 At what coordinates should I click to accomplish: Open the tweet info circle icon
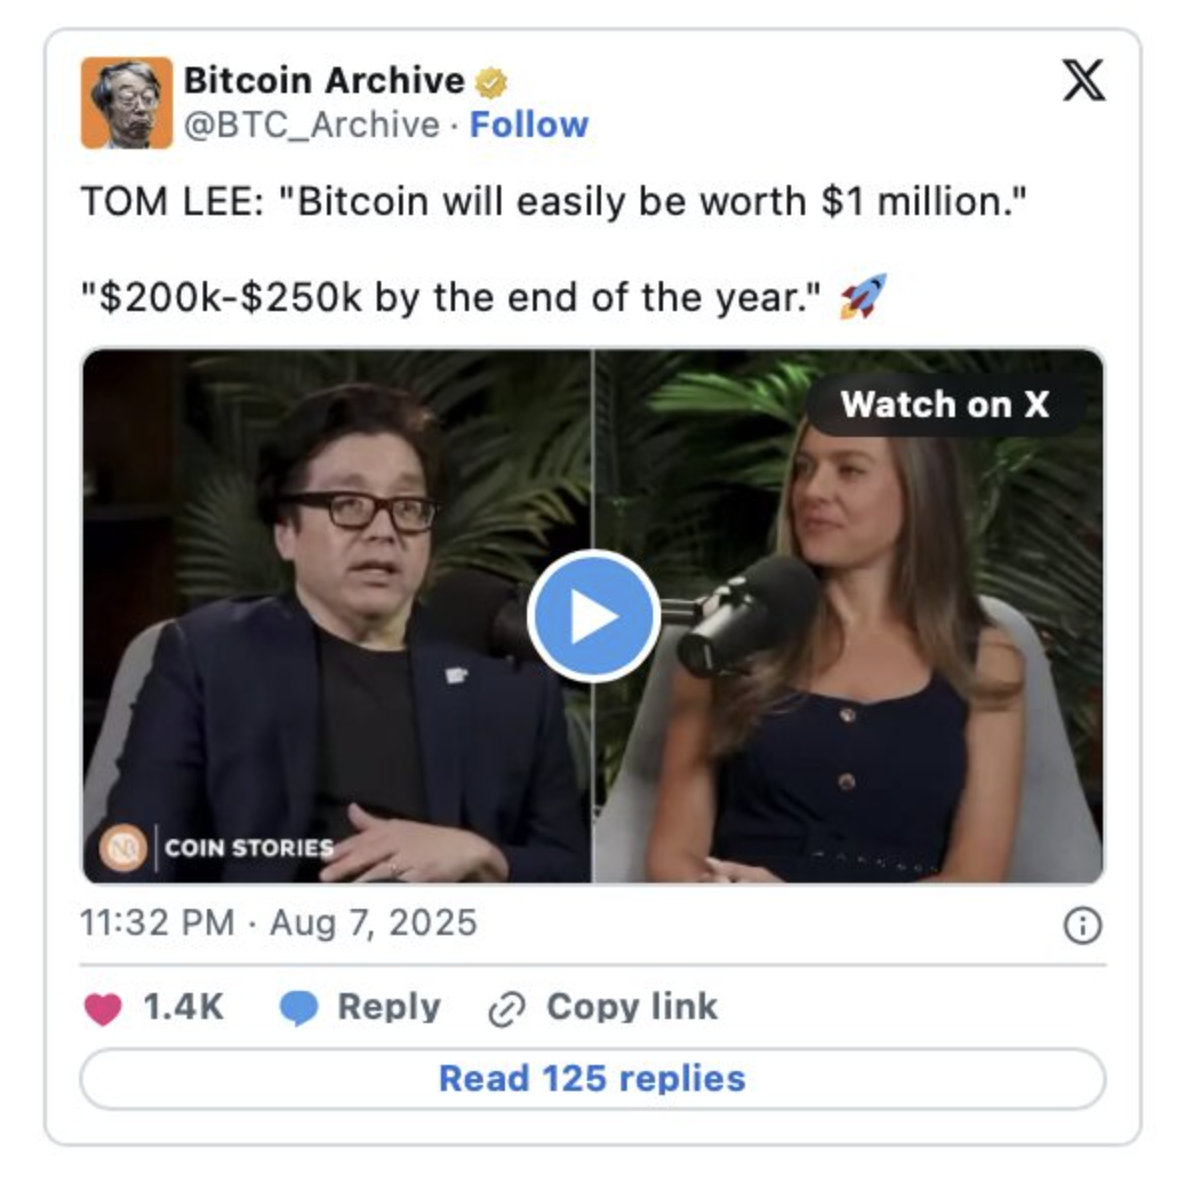coord(1083,925)
